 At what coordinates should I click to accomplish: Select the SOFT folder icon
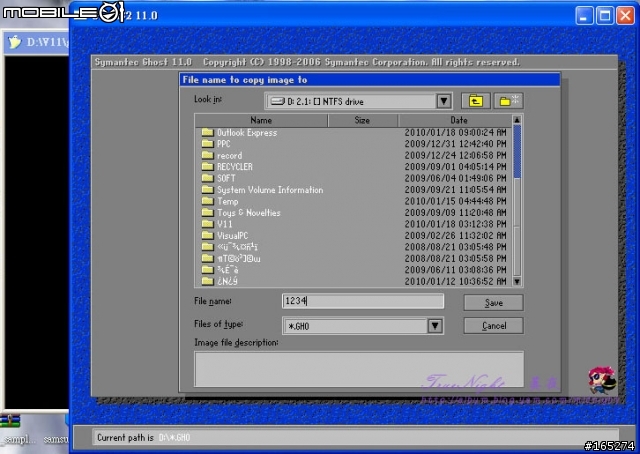pos(207,178)
